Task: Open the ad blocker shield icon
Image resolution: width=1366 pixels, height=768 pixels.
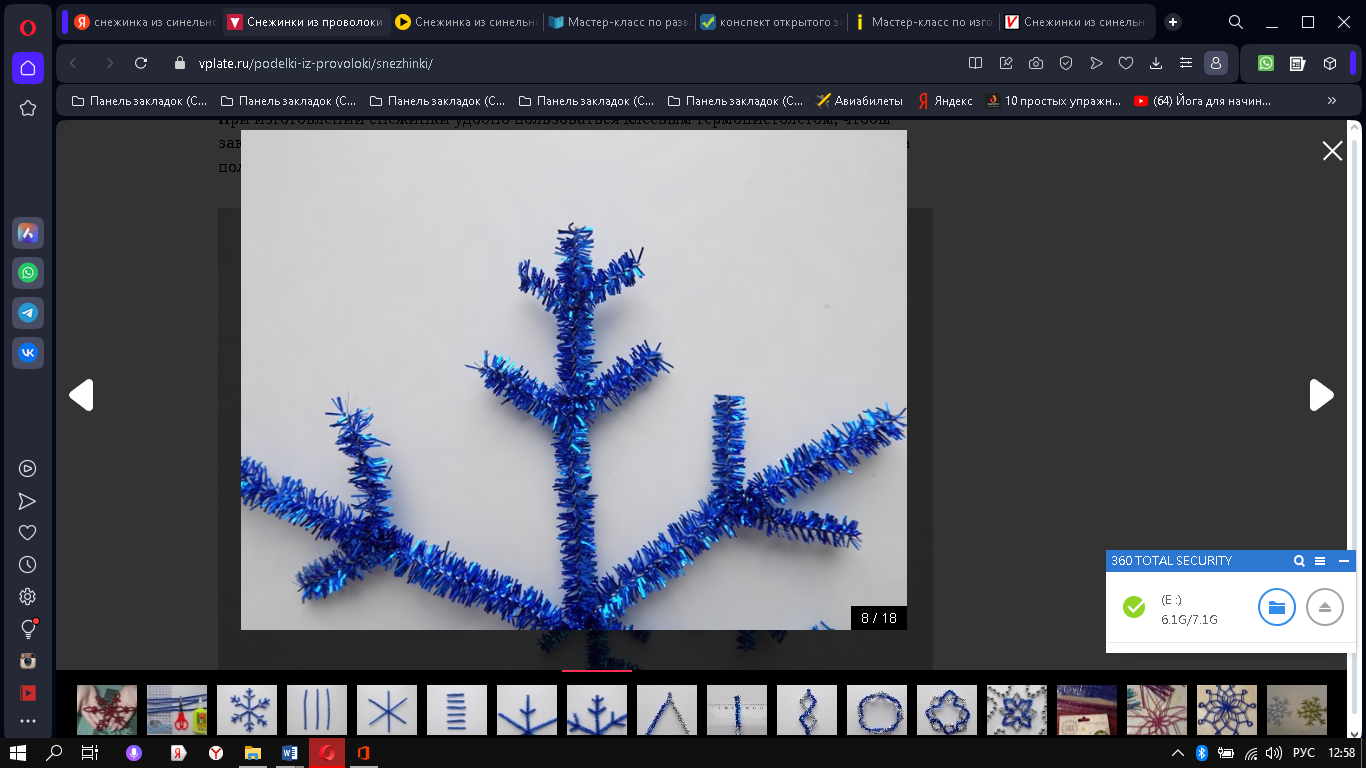Action: (1066, 63)
